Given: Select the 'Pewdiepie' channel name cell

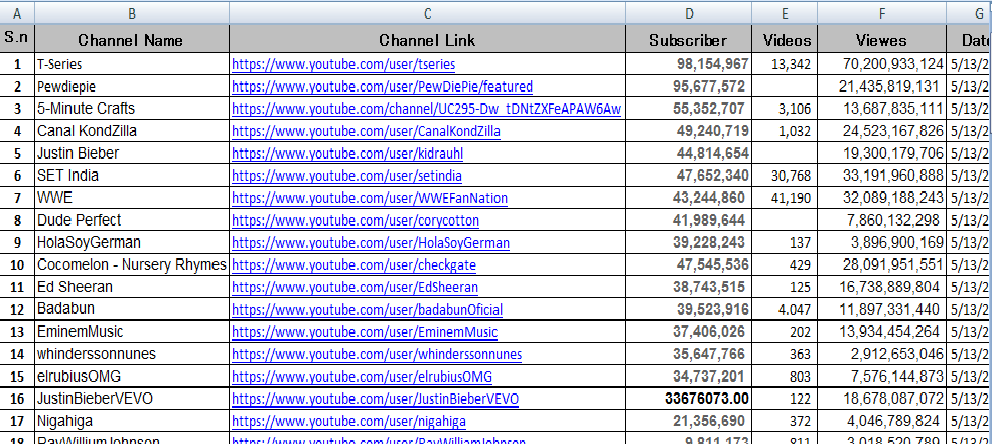Looking at the screenshot, I should [x=132, y=86].
